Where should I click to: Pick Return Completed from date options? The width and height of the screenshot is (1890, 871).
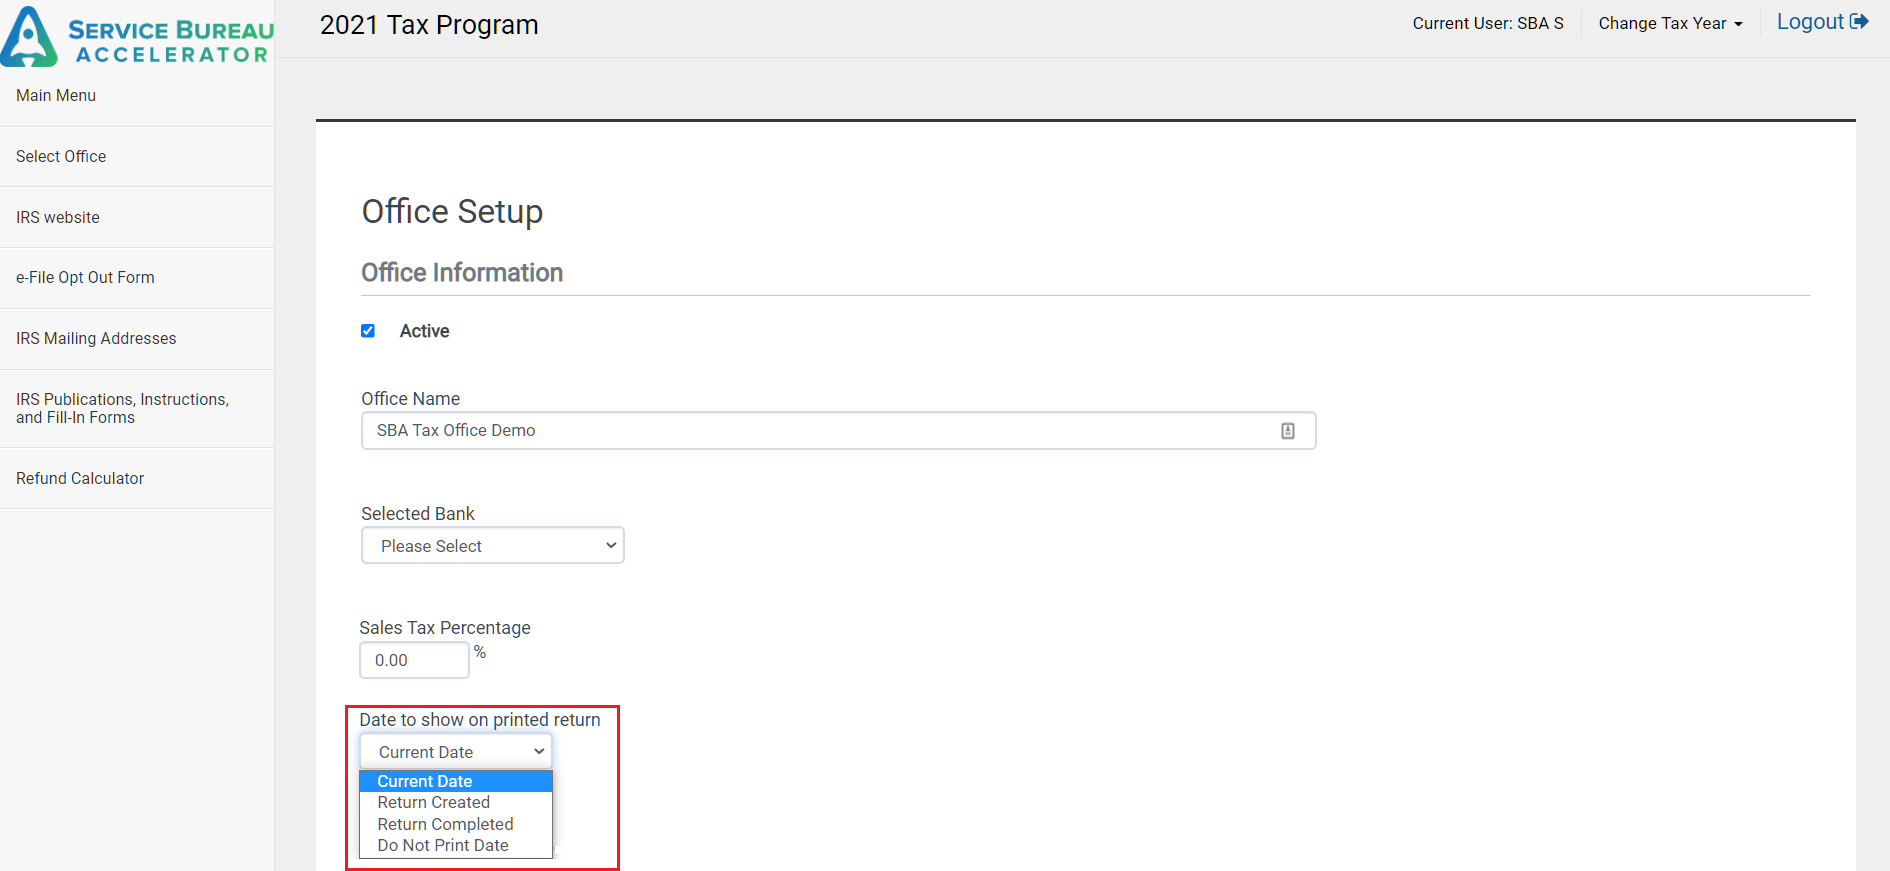click(445, 824)
